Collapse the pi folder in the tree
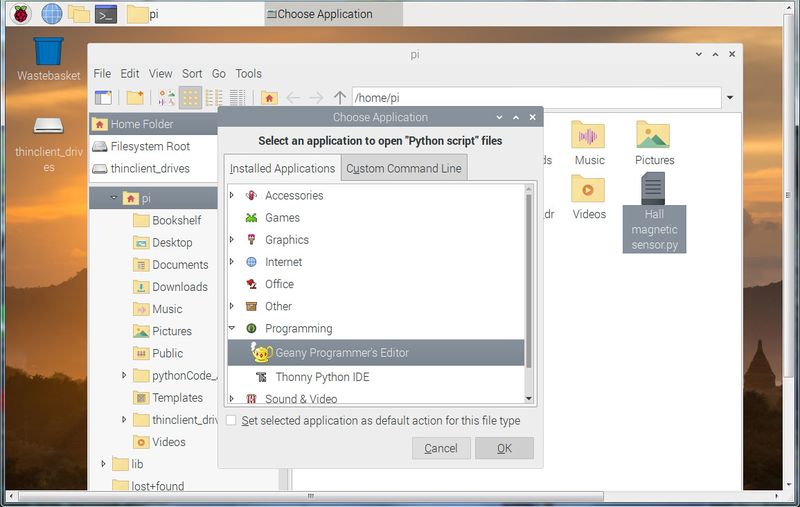Image resolution: width=800 pixels, height=507 pixels. pos(113,198)
